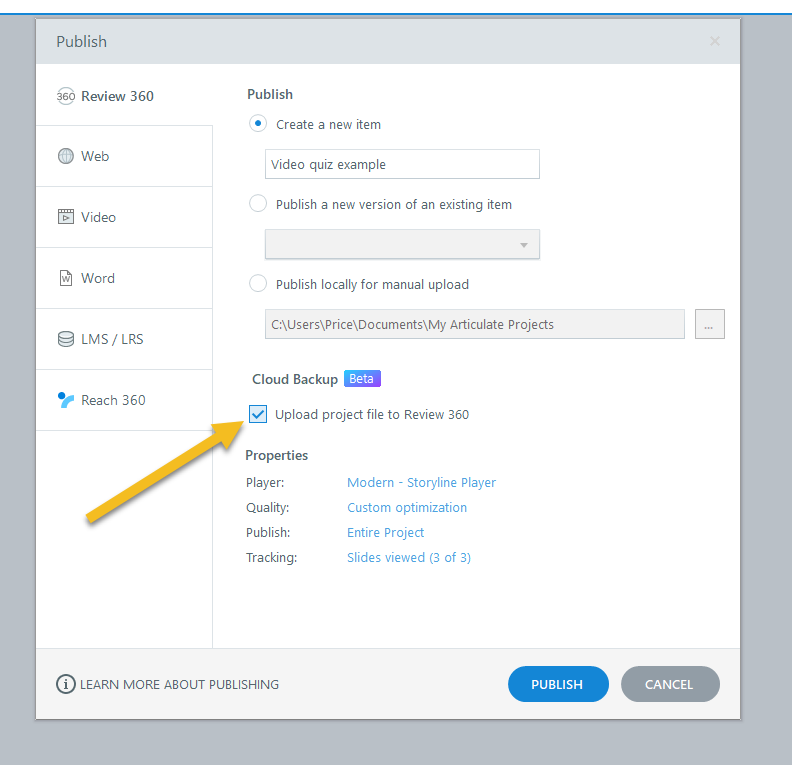Click the Video film icon
This screenshot has width=792, height=765.
66,217
